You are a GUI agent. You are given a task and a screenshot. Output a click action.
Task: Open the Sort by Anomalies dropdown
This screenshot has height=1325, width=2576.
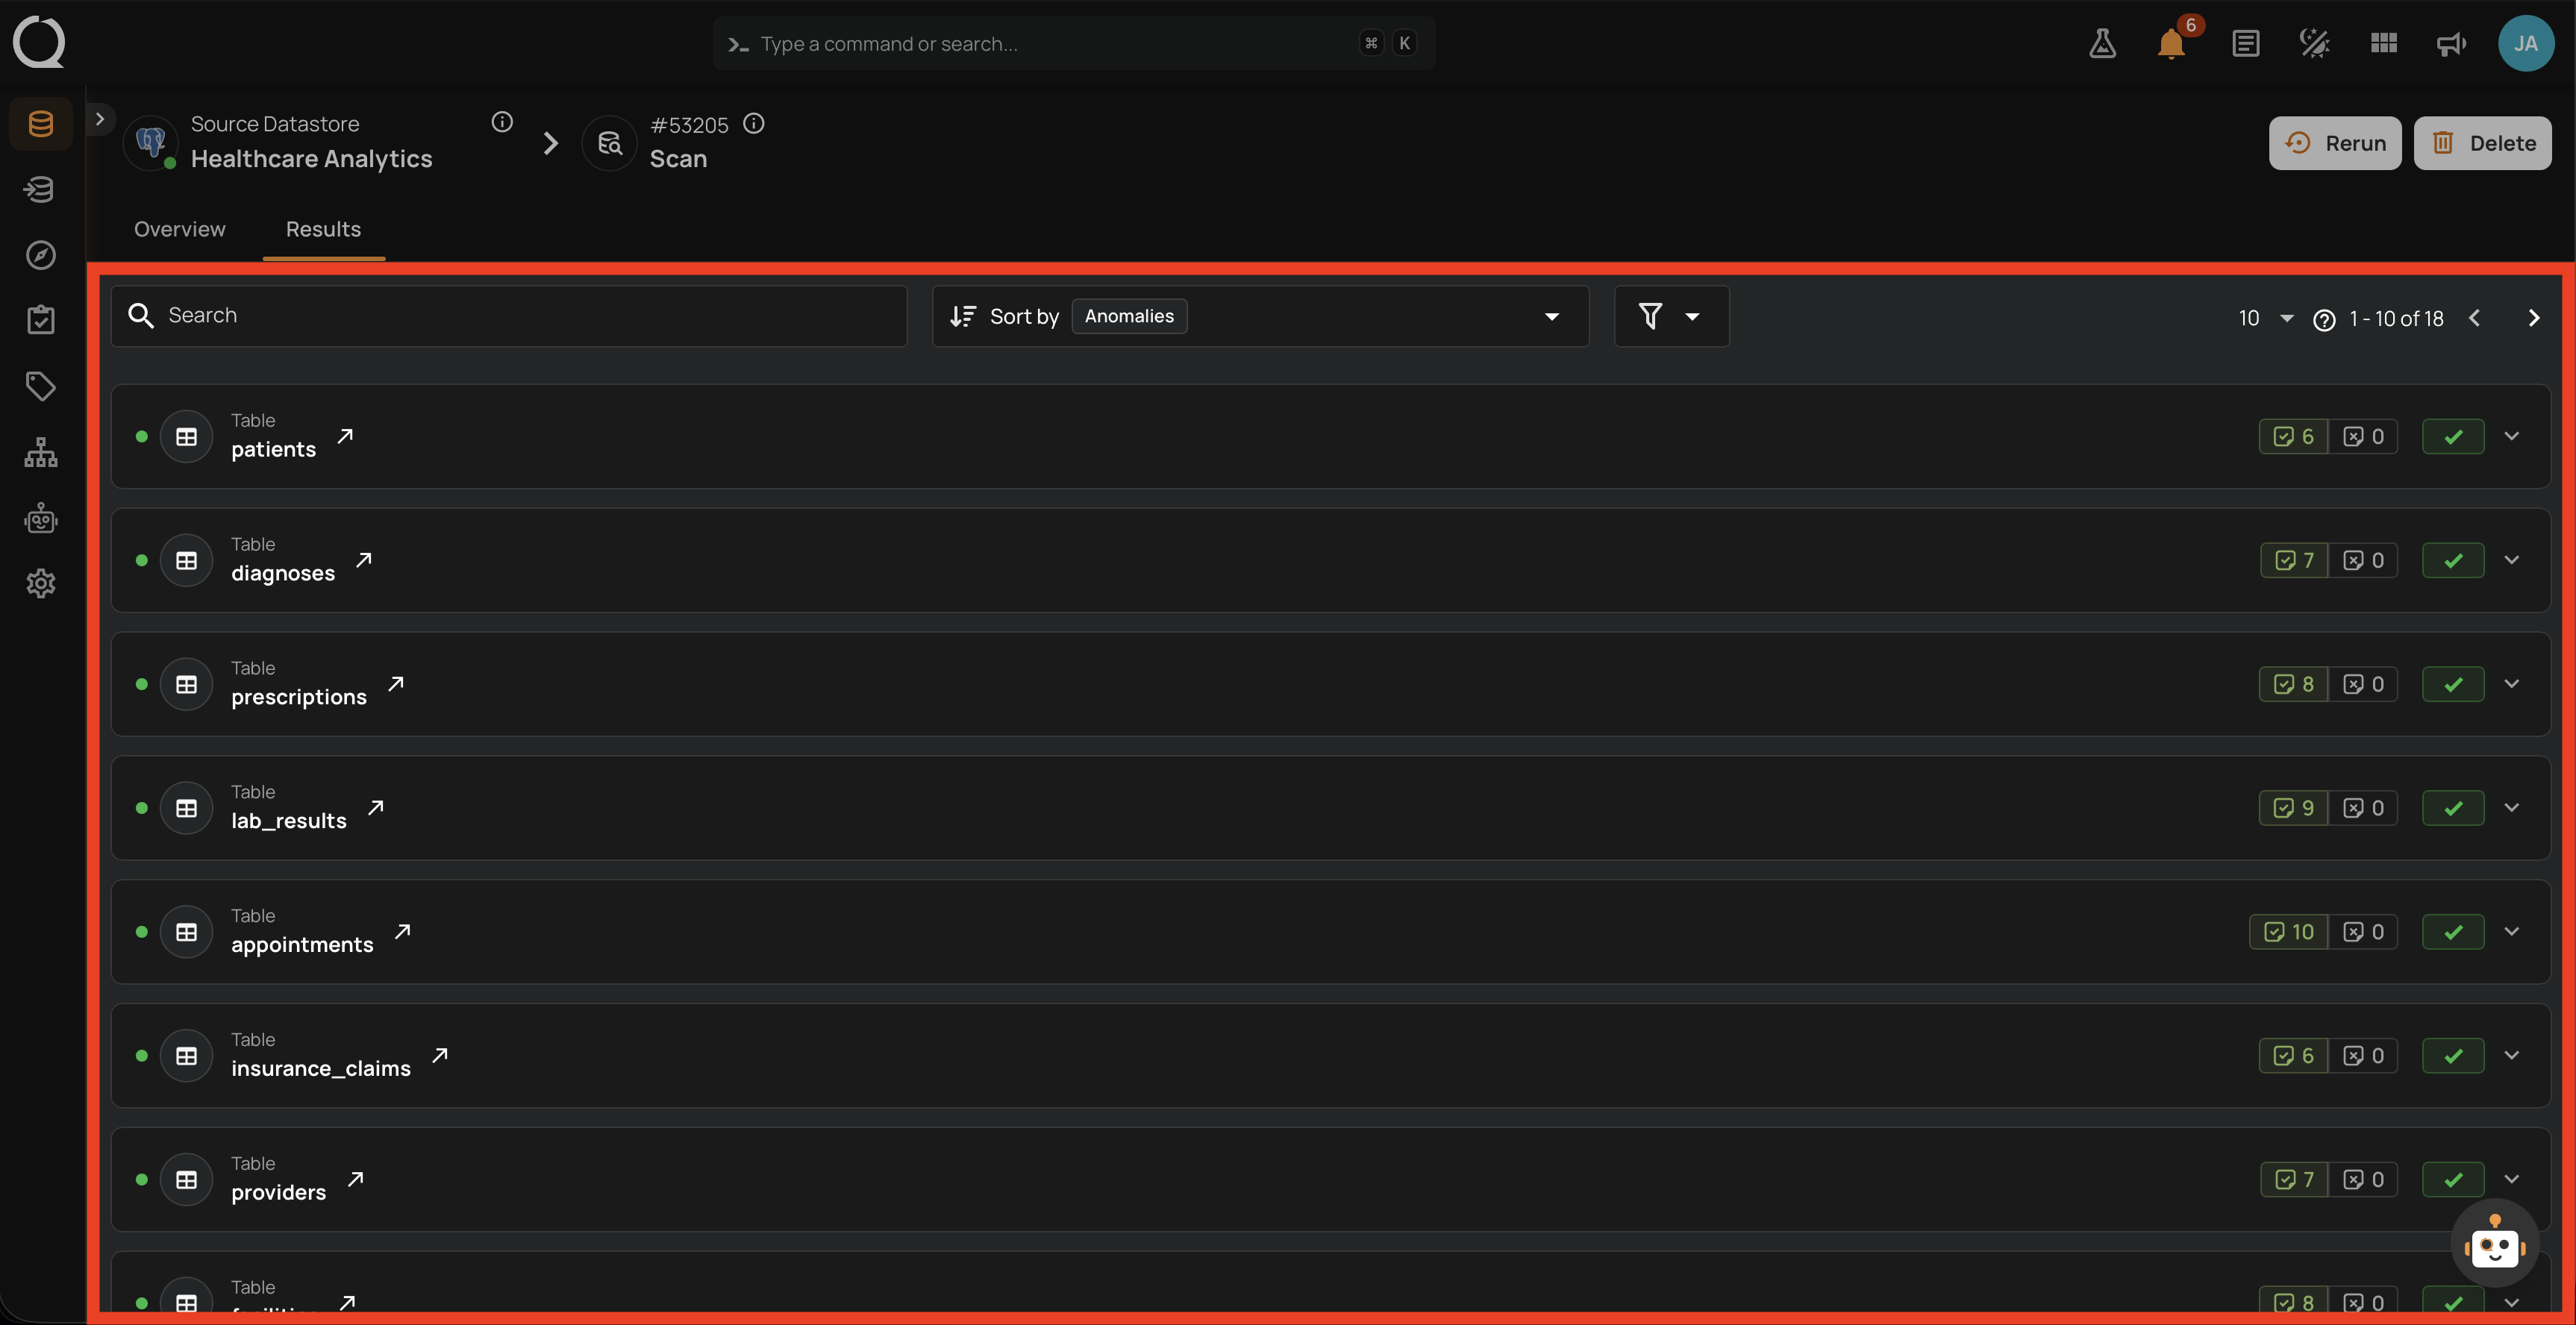click(x=1260, y=316)
